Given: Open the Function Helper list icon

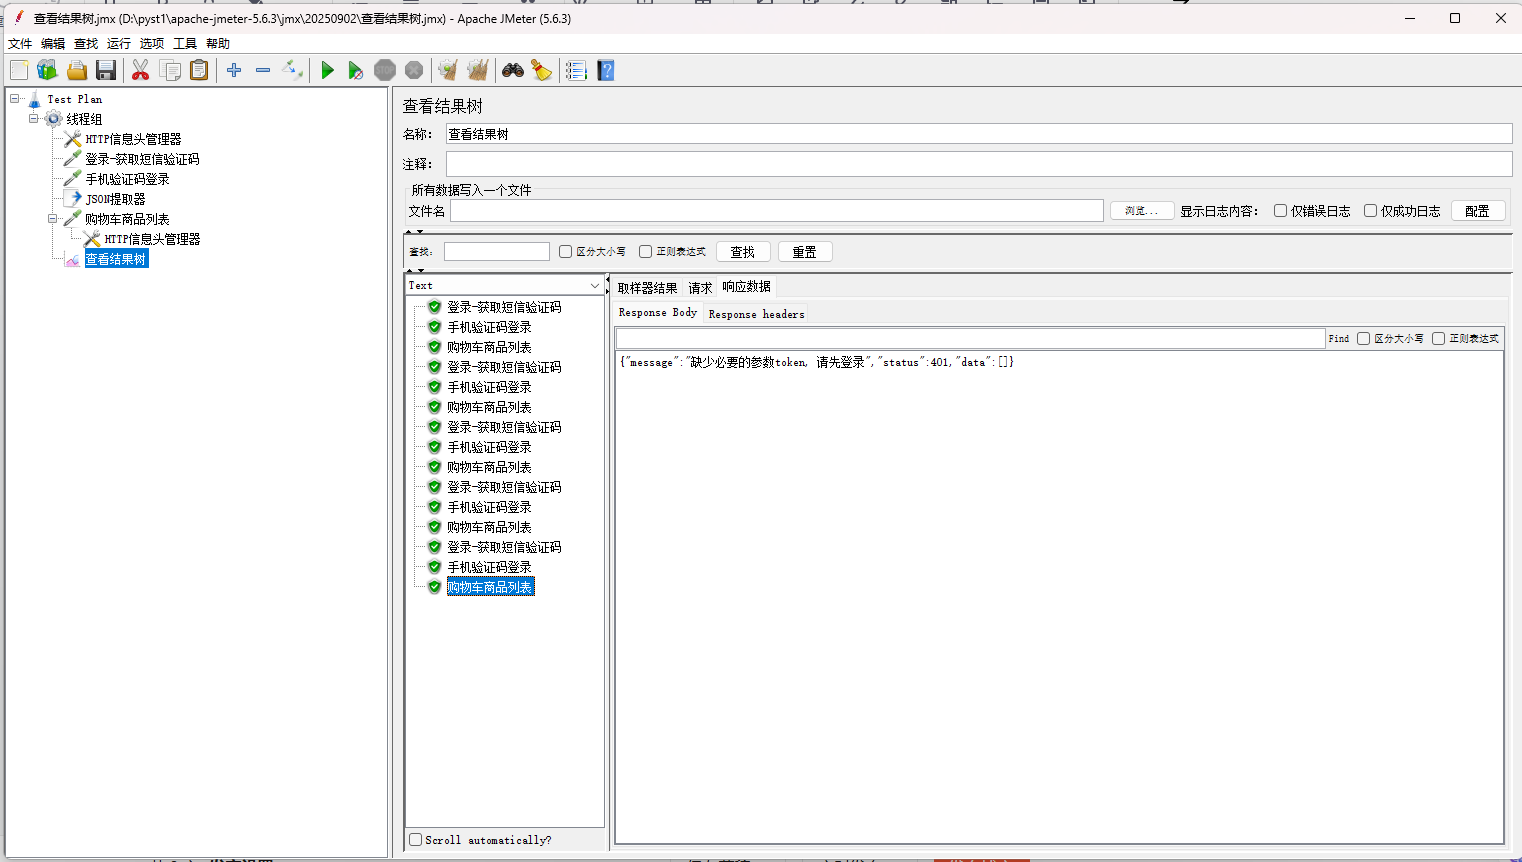Looking at the screenshot, I should [x=576, y=70].
